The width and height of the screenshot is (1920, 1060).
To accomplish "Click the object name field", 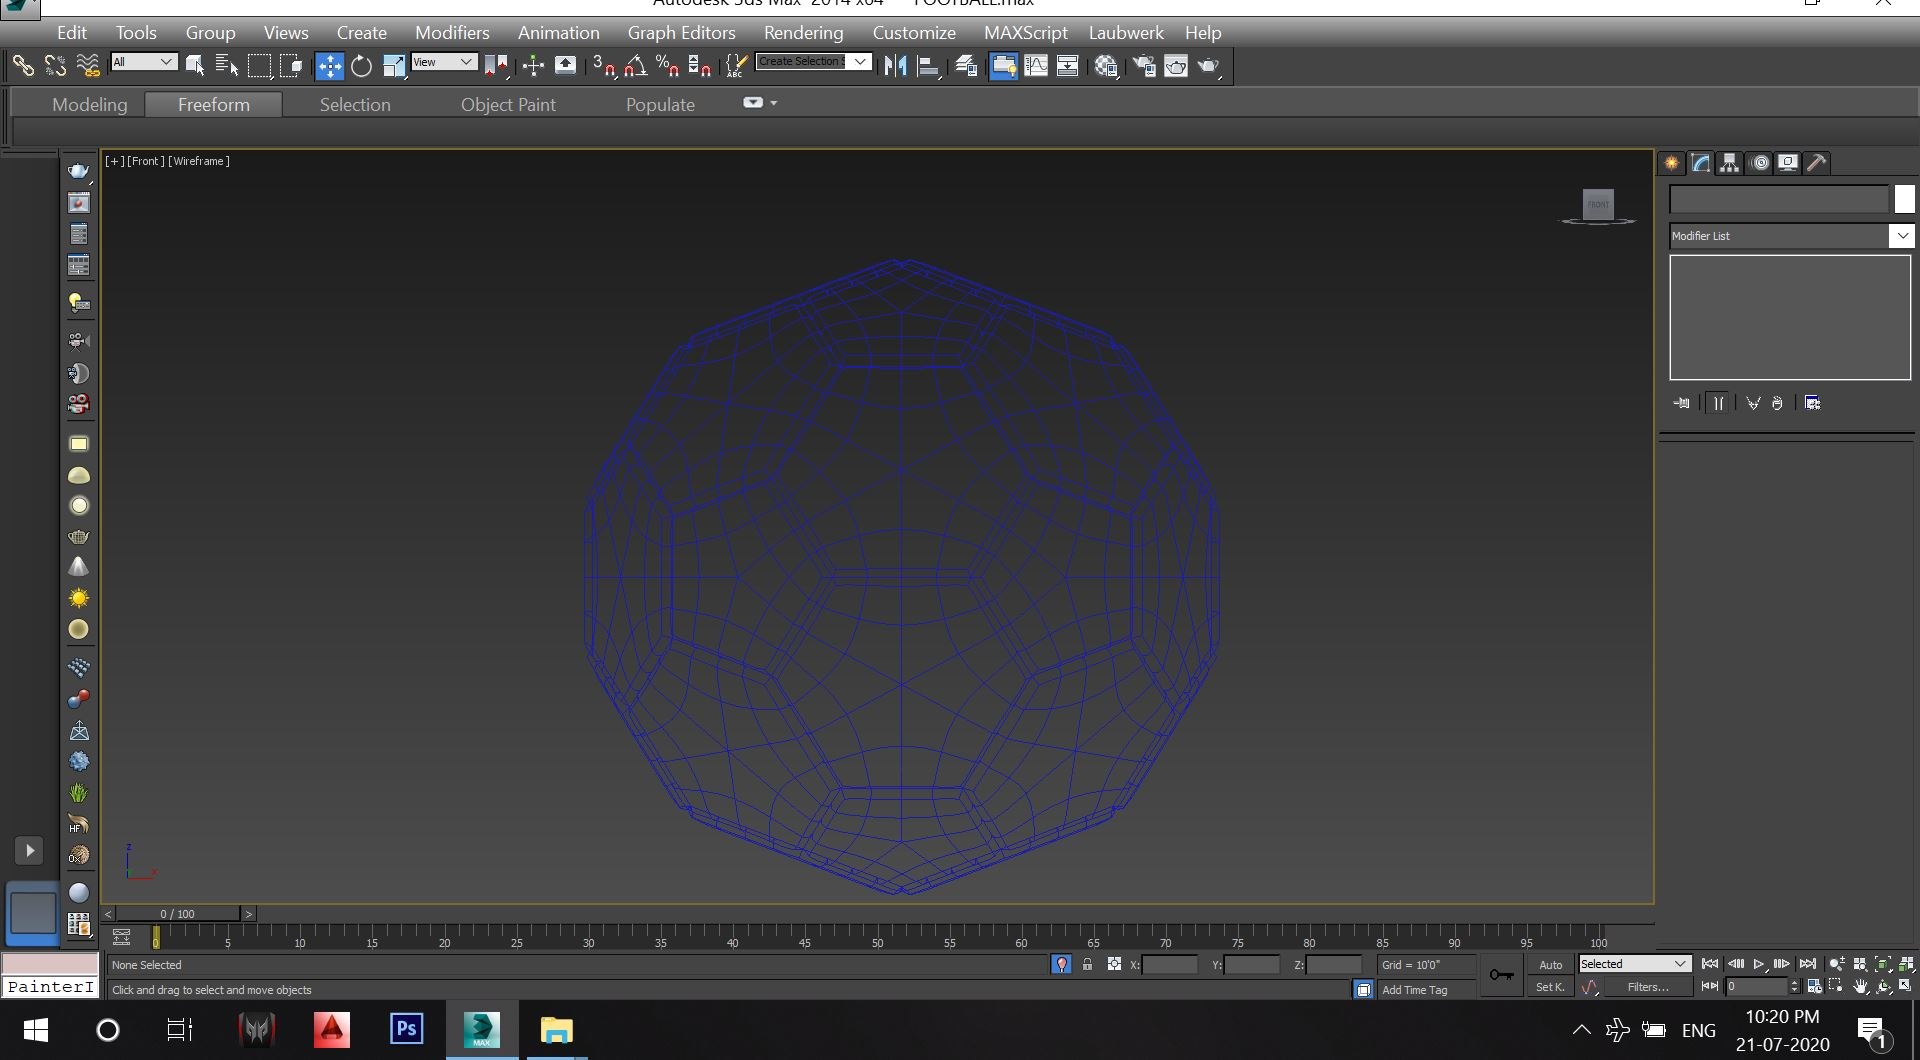I will tap(1779, 199).
